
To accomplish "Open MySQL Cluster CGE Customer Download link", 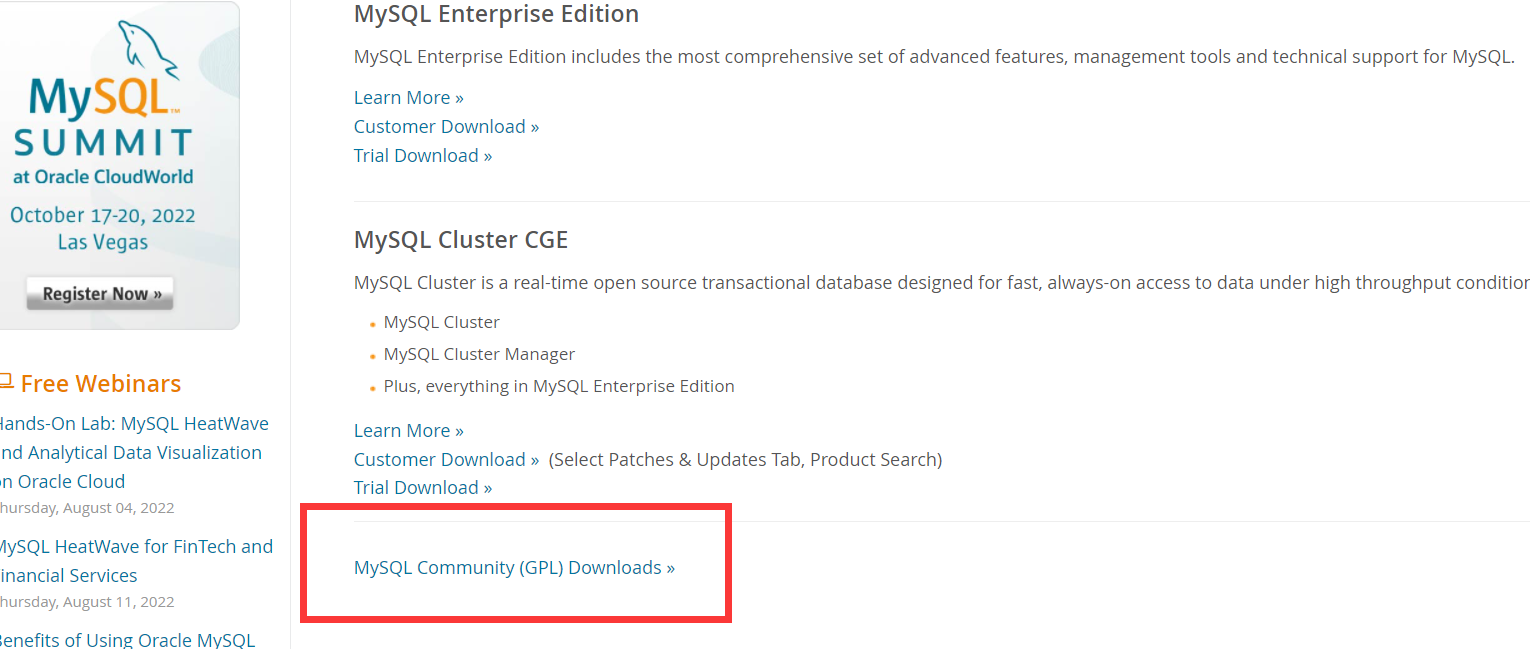I will click(x=446, y=460).
